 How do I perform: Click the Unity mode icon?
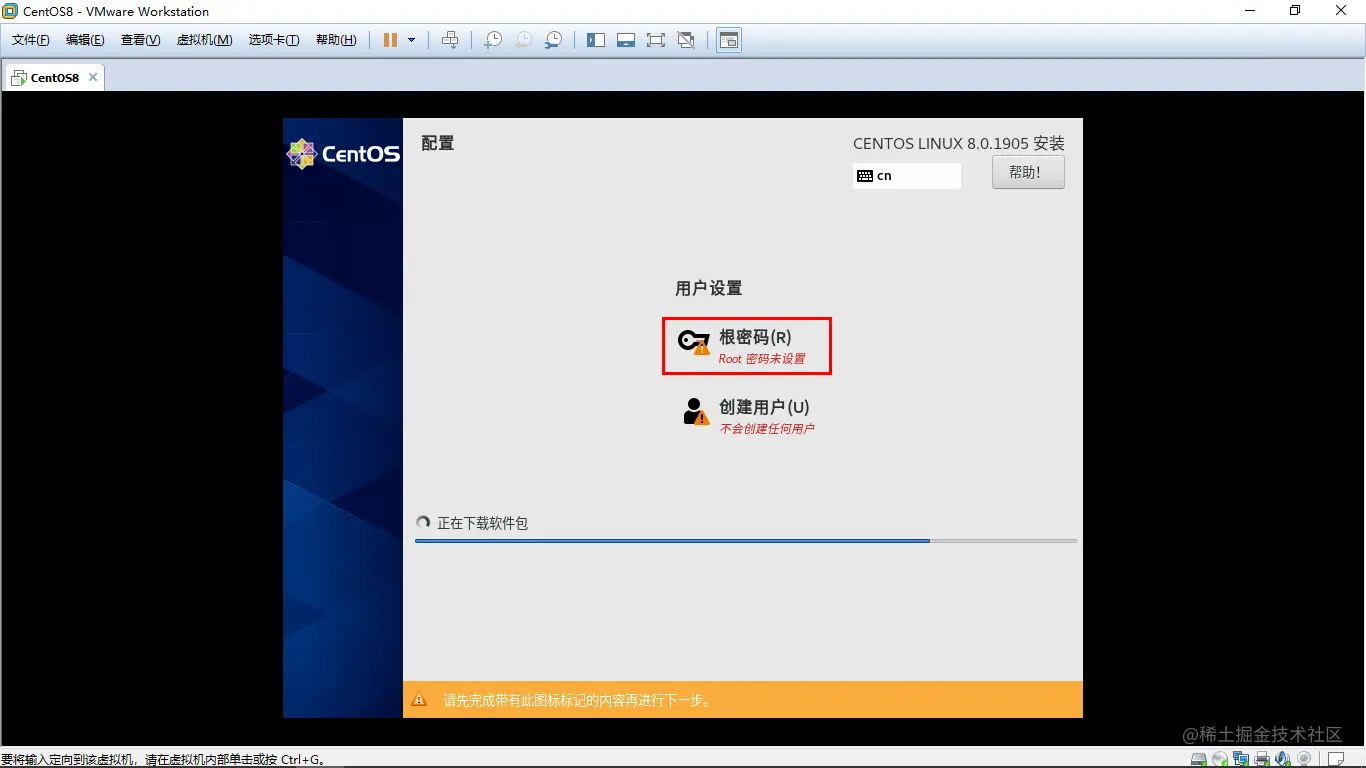[686, 40]
